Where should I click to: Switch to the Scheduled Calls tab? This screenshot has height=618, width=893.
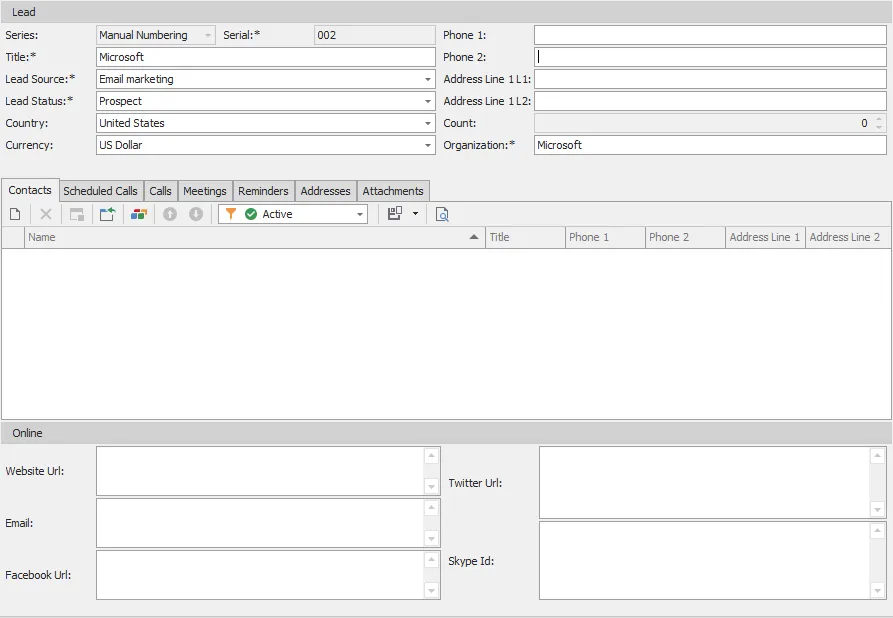click(x=101, y=190)
